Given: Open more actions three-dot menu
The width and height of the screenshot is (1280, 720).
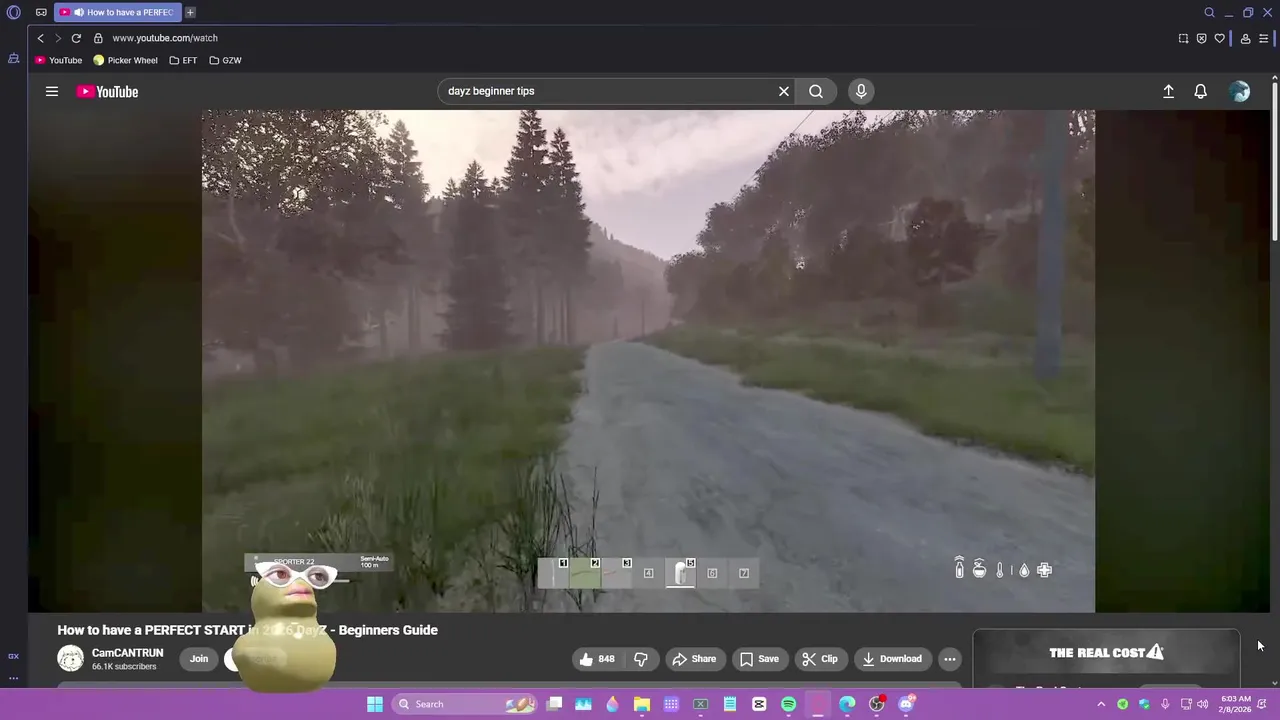Looking at the screenshot, I should coord(950,659).
